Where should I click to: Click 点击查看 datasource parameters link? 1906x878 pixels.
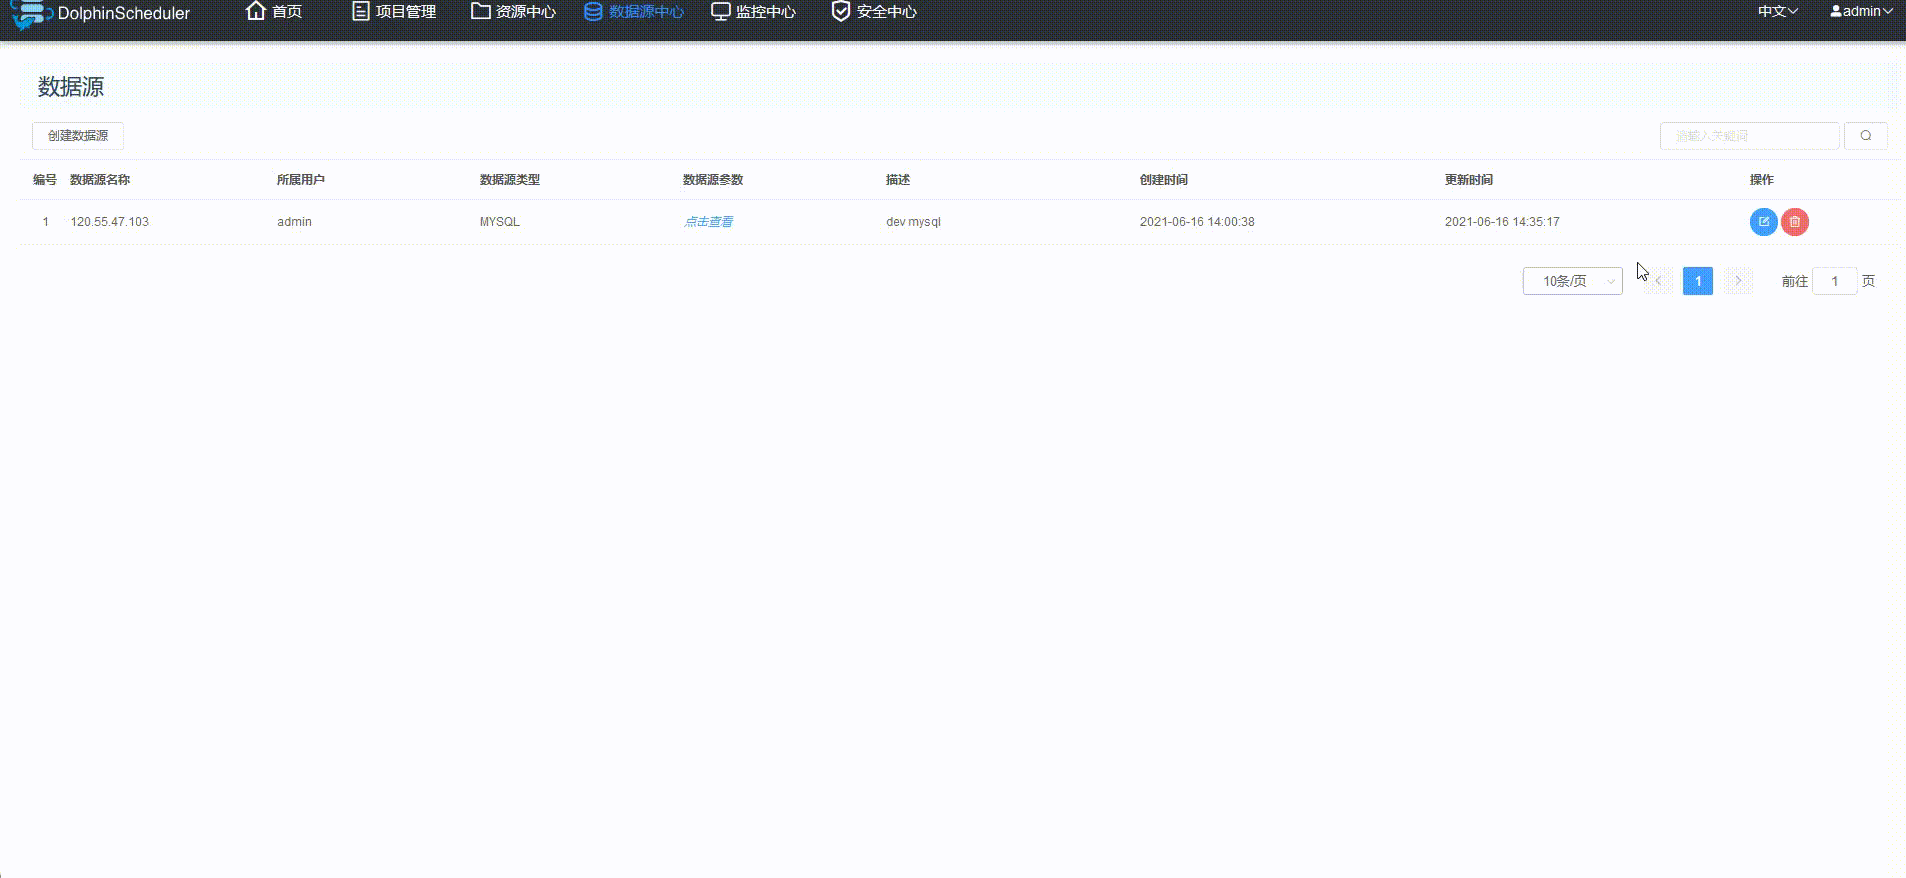[708, 222]
